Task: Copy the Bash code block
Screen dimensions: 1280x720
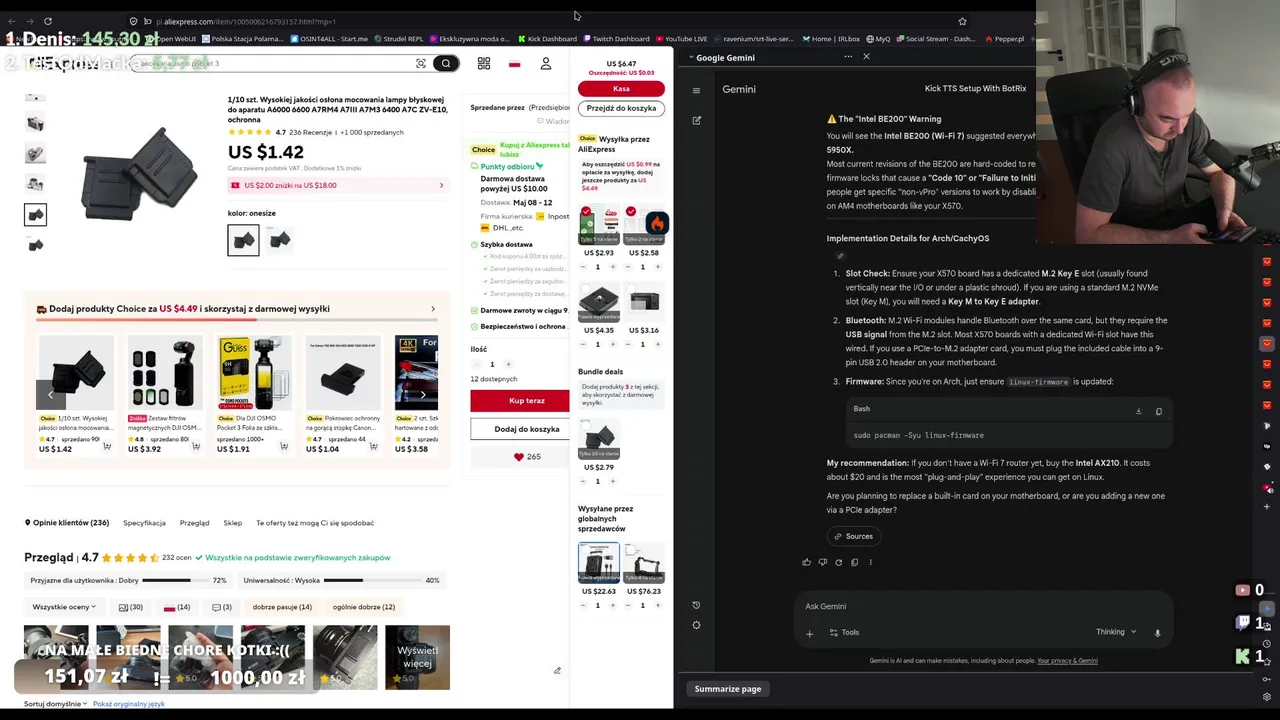Action: tap(1159, 411)
